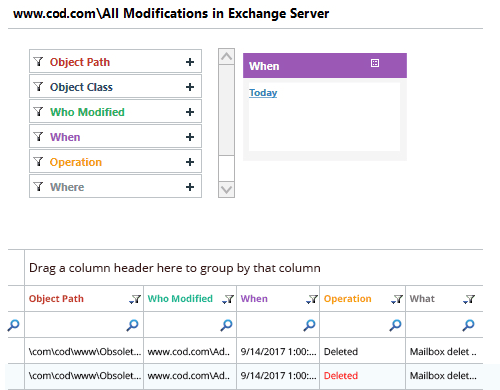Click the filter list scroll up arrow
The height and width of the screenshot is (390, 500).
tap(227, 57)
